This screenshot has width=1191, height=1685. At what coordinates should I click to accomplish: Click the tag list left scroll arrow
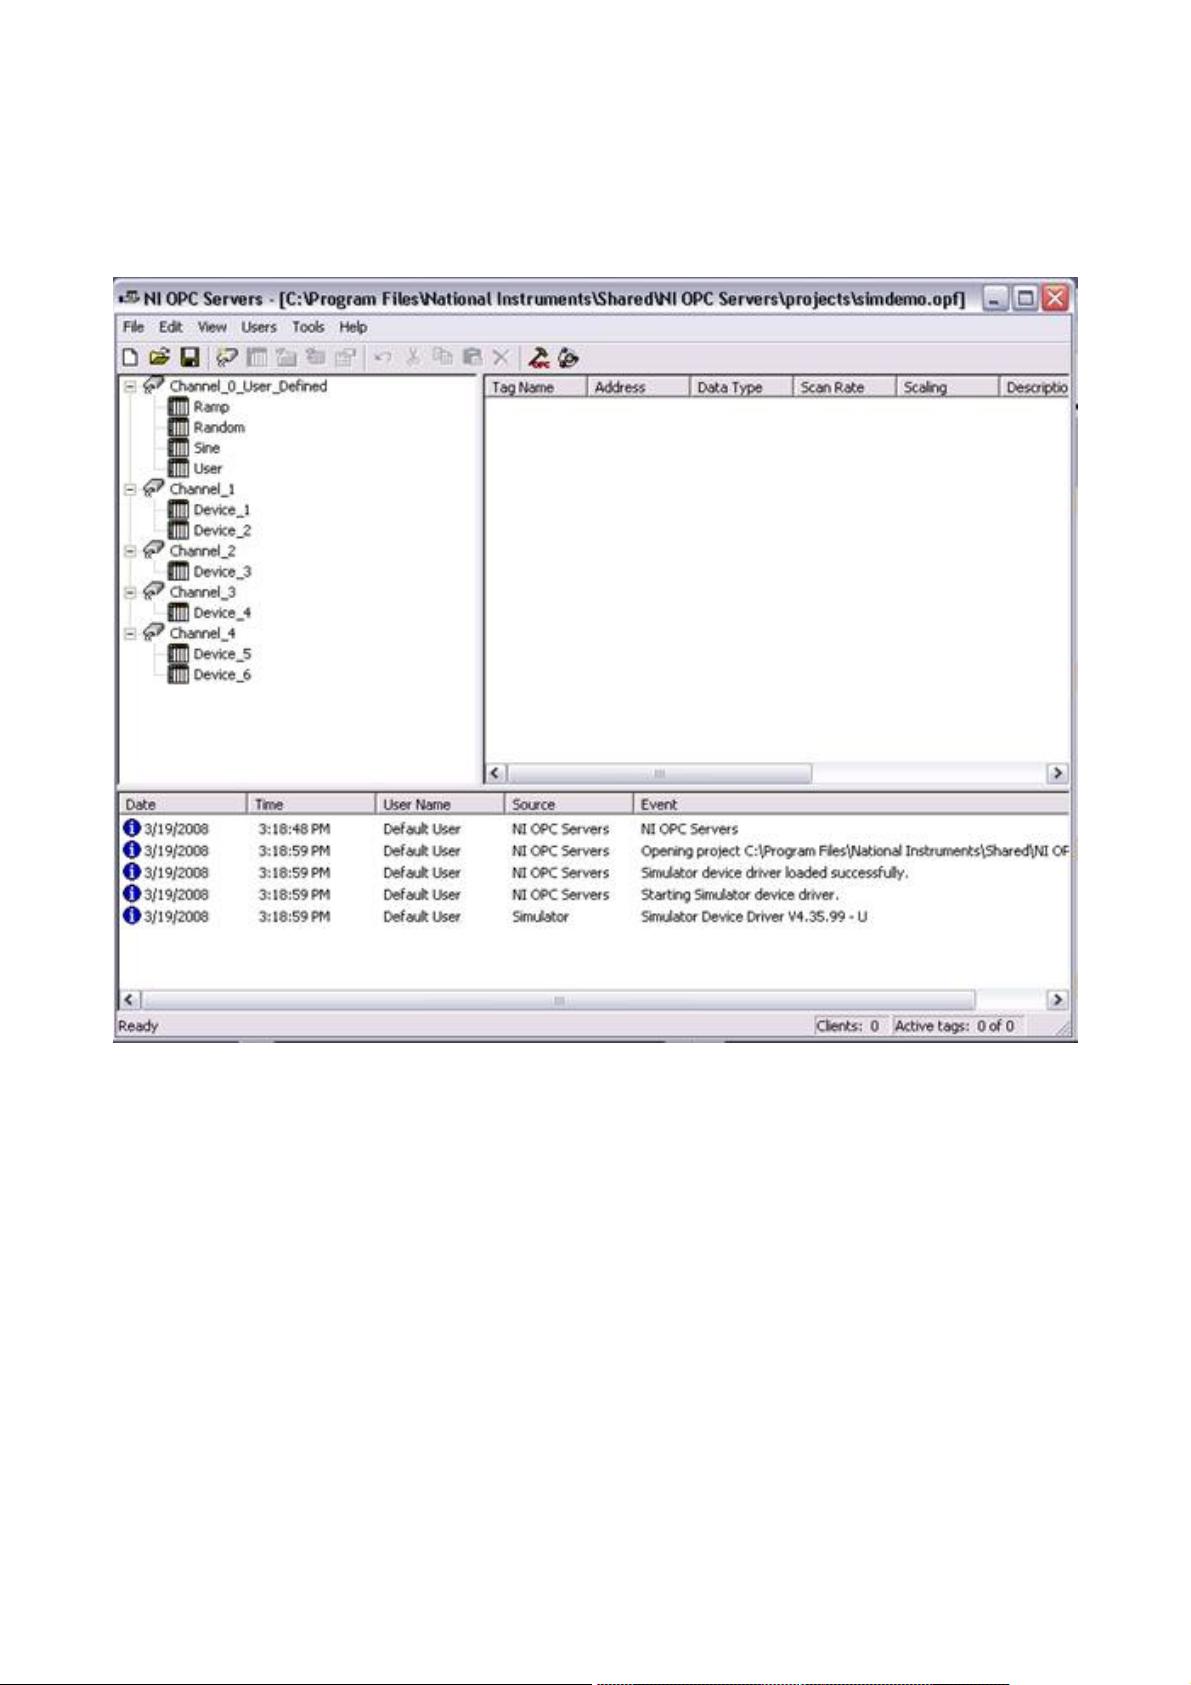(x=497, y=773)
